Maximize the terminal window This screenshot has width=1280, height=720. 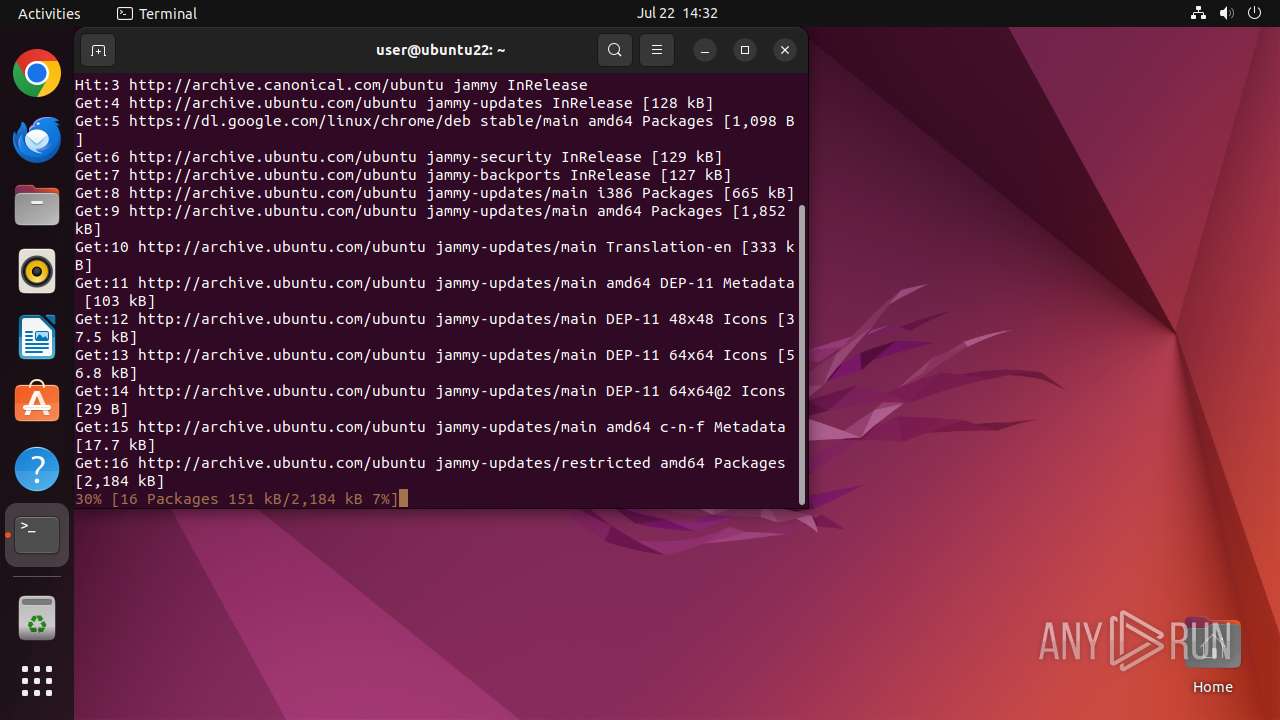point(745,50)
